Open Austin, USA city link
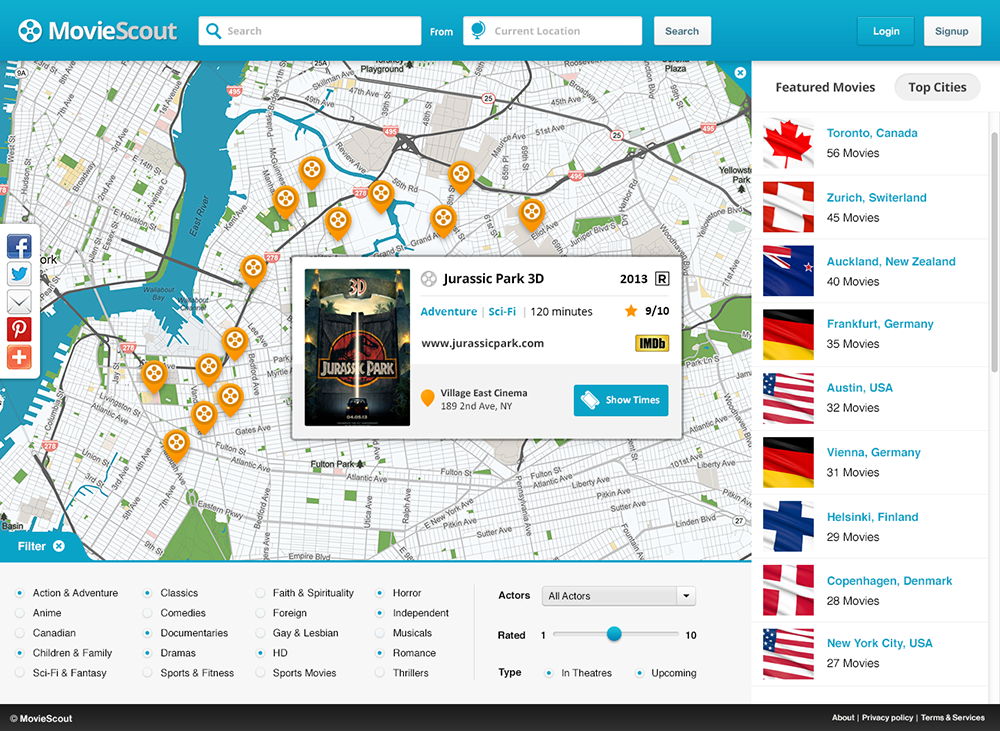Screen dimensions: 1000x731 pos(859,388)
